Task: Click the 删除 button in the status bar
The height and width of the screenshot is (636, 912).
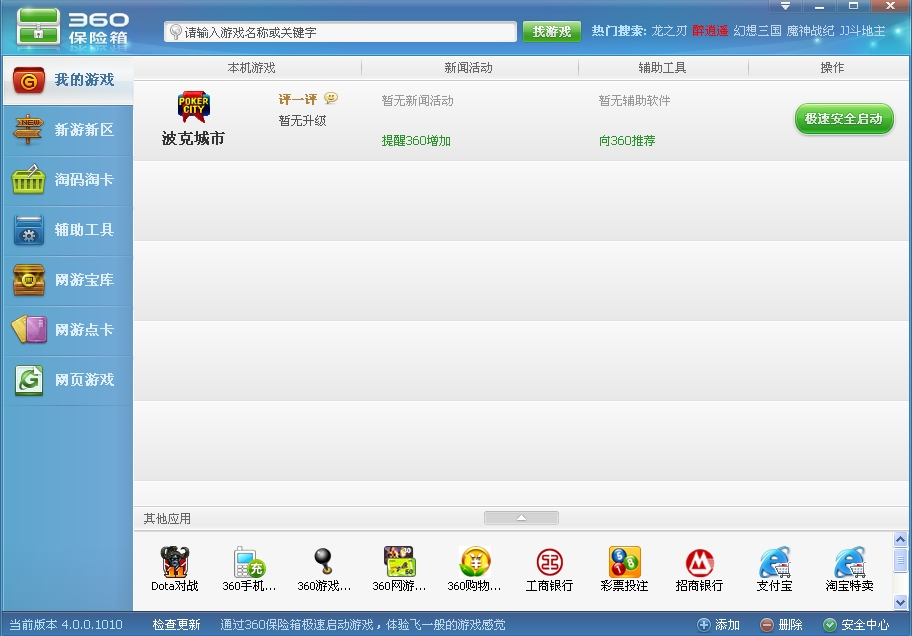Action: tap(781, 625)
